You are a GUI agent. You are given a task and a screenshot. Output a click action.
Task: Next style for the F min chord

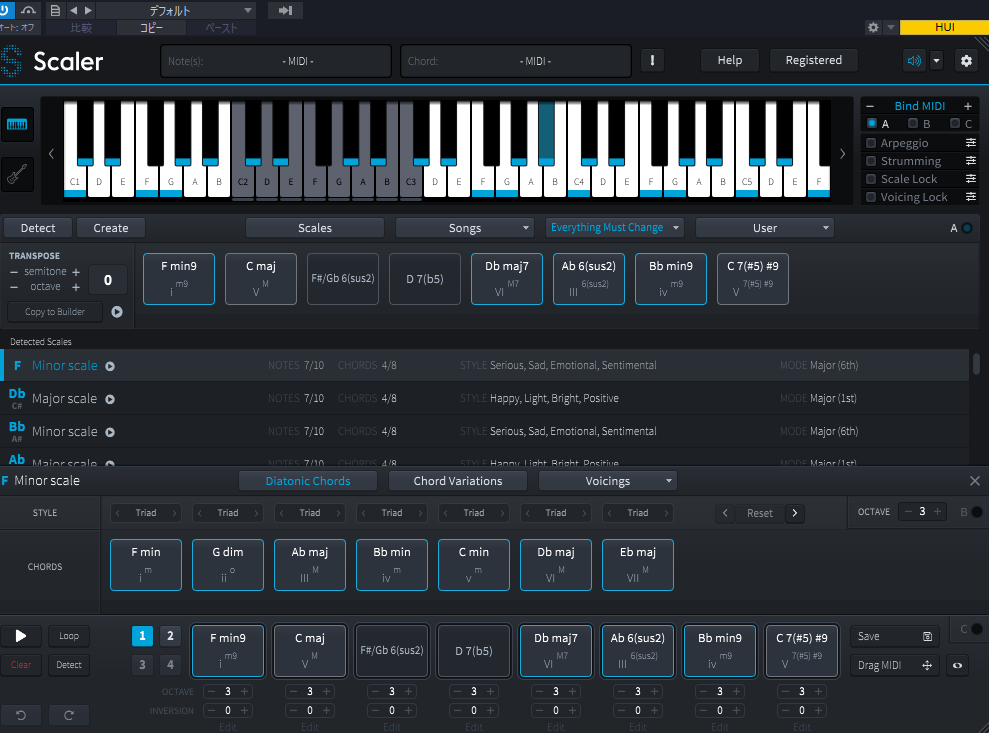coord(175,513)
